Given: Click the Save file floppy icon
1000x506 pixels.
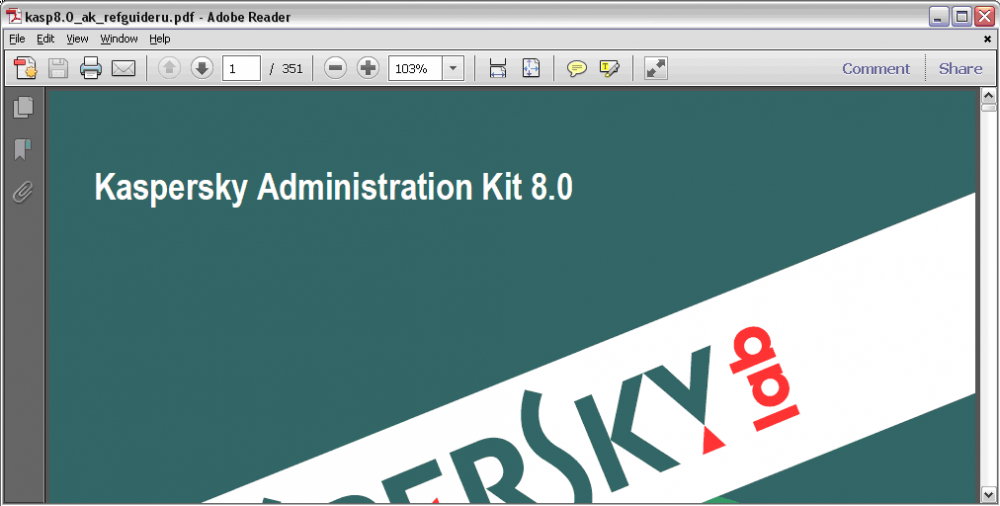Looking at the screenshot, I should pos(58,68).
